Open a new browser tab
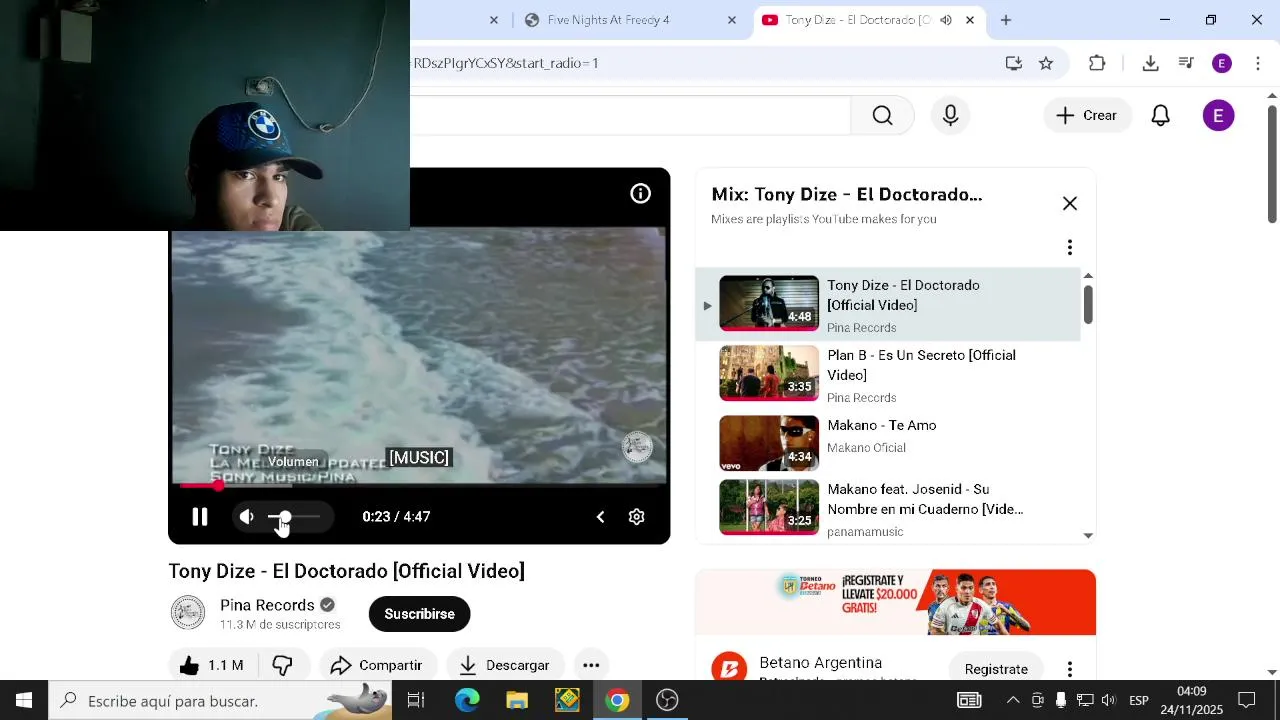1280x720 pixels. click(x=1006, y=20)
